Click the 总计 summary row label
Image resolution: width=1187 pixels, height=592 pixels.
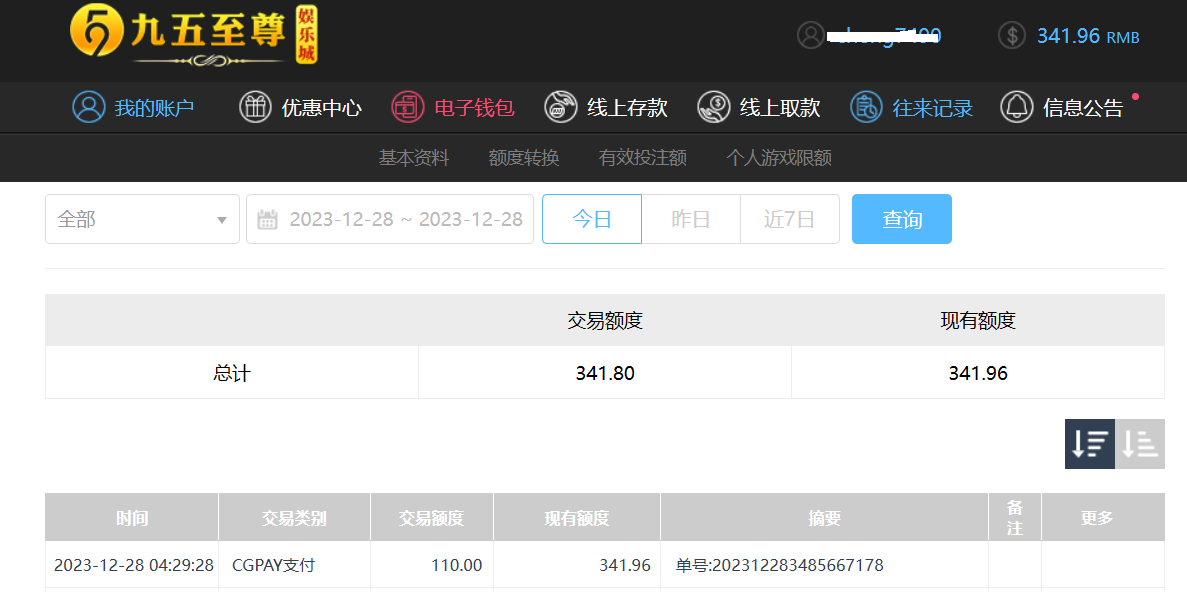tap(232, 373)
